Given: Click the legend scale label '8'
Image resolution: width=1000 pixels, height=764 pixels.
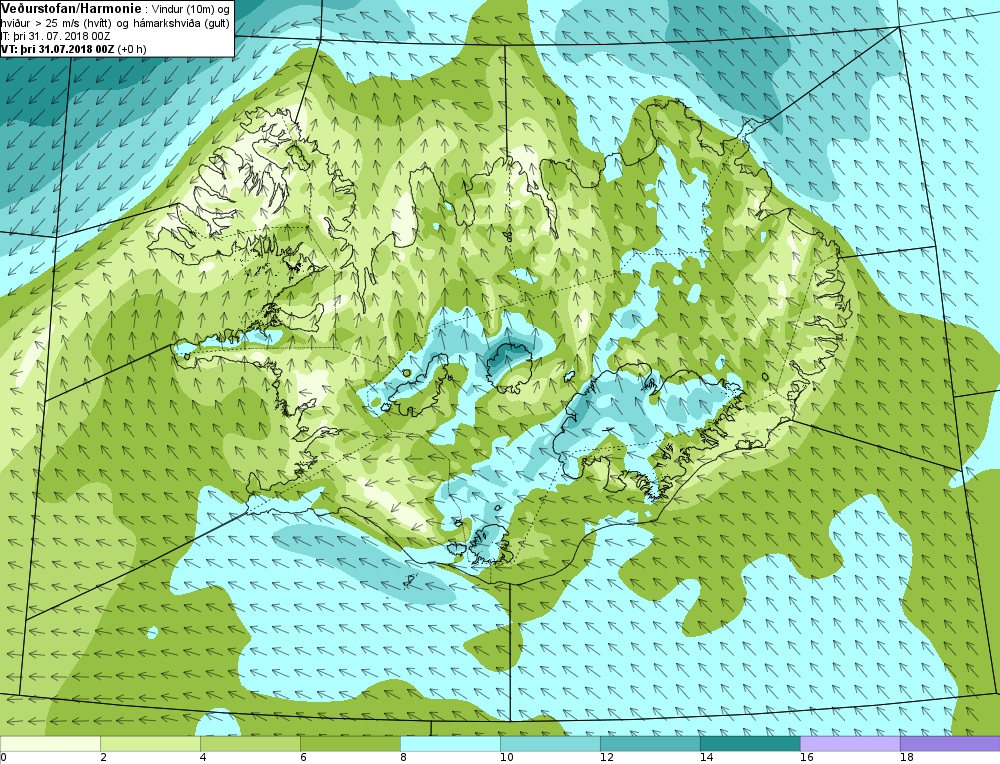Looking at the screenshot, I should pyautogui.click(x=403, y=758).
